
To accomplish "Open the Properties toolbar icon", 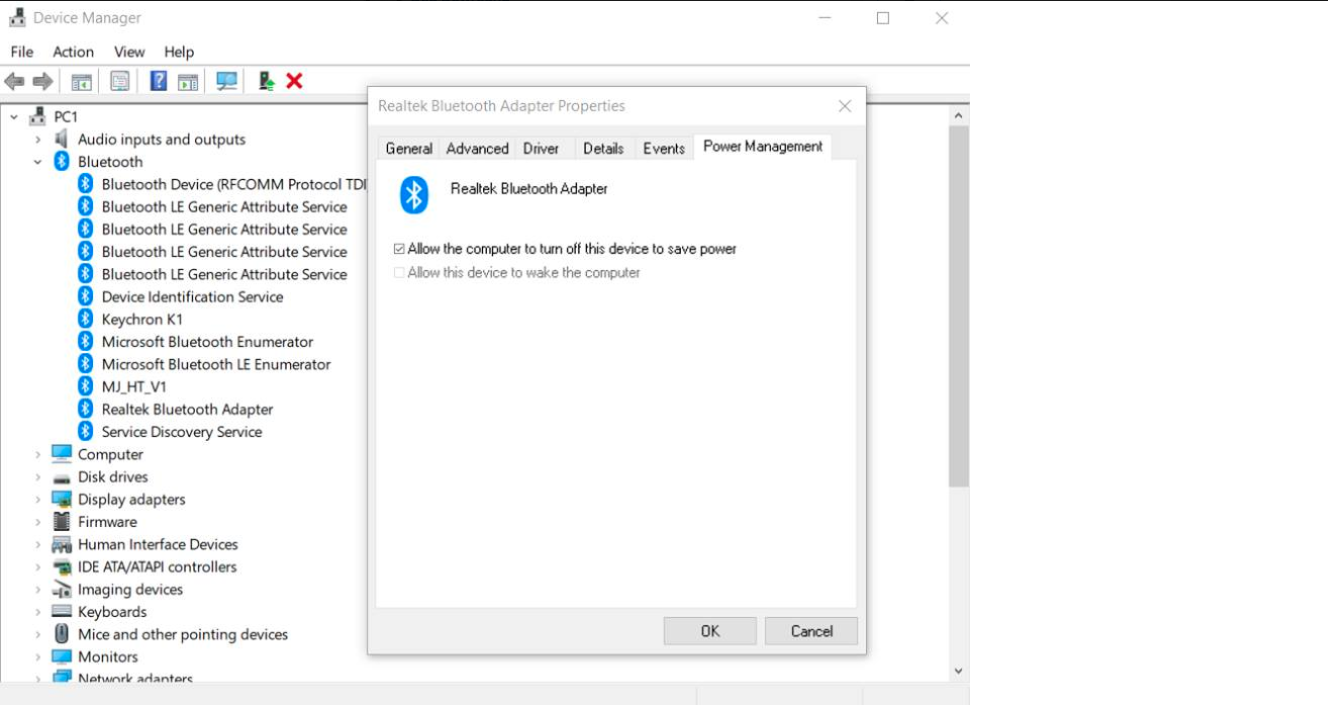I will coord(120,82).
